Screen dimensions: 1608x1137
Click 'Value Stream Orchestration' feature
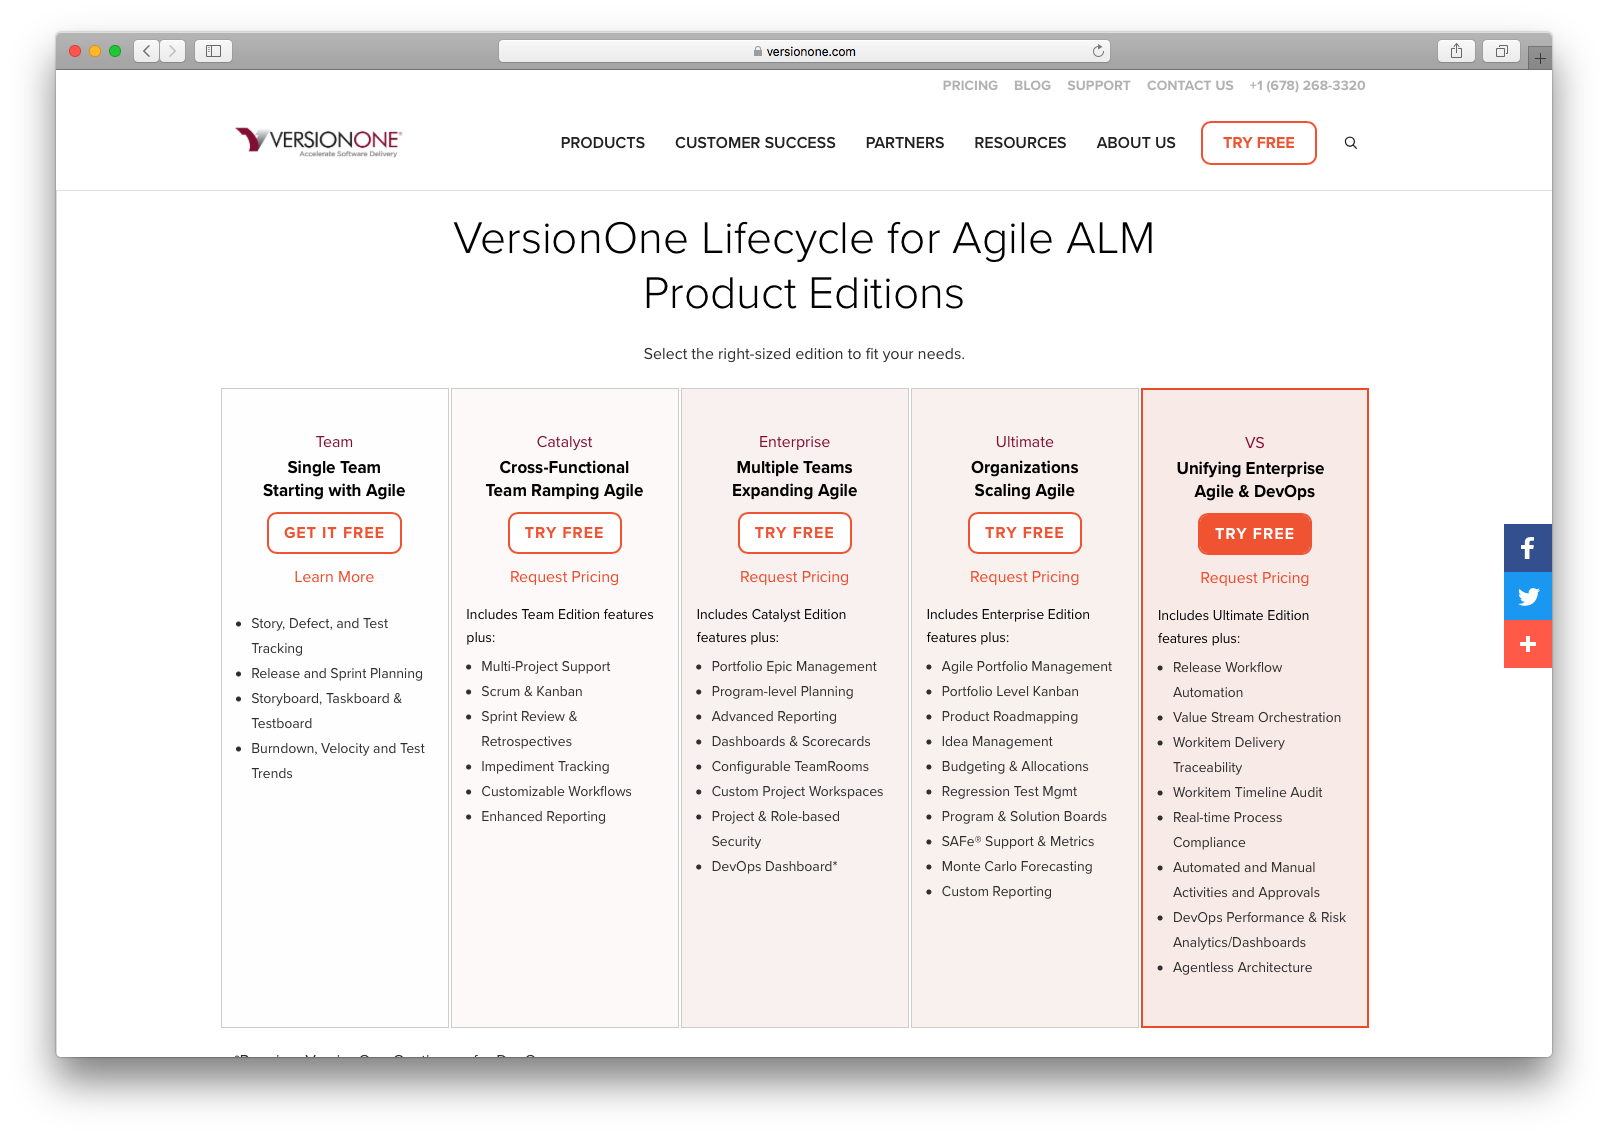[1257, 718]
